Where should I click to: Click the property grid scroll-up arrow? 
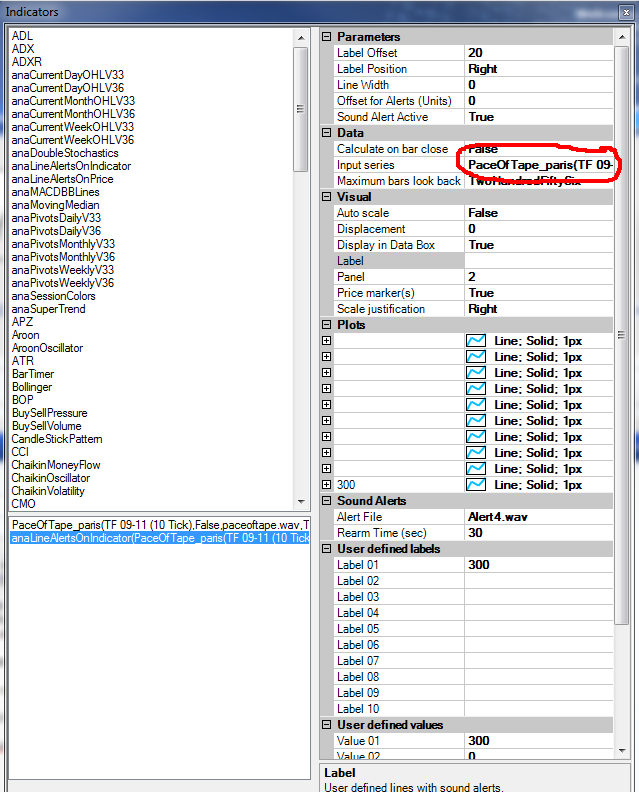(622, 37)
